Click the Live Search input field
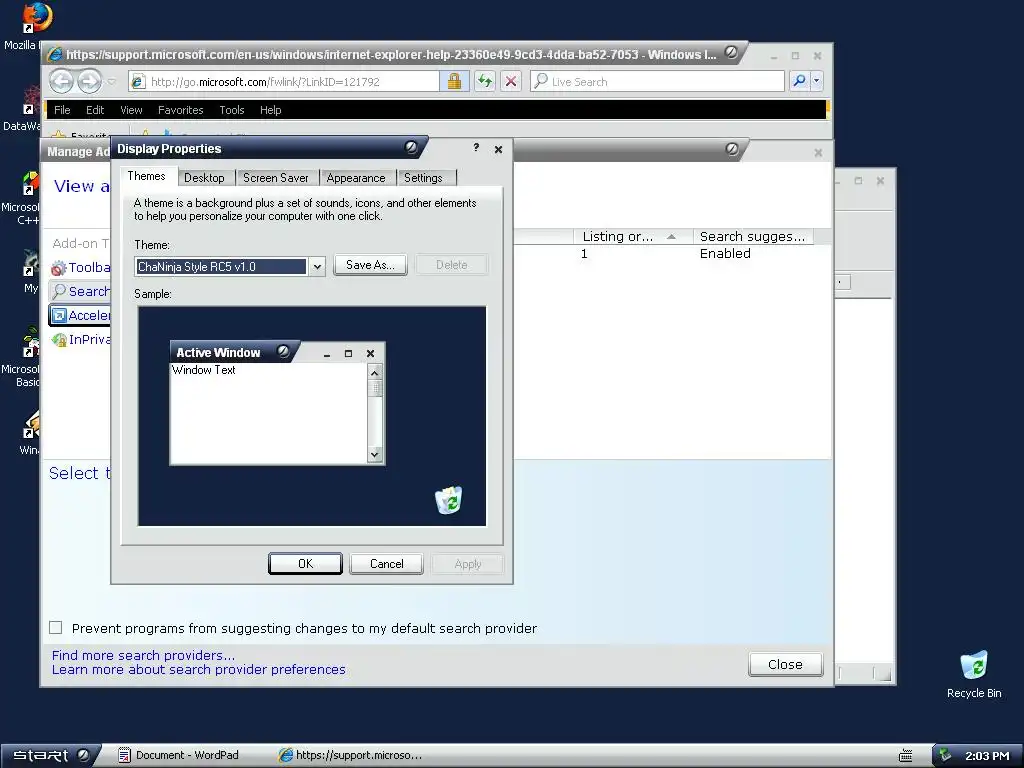This screenshot has width=1024, height=768. (x=658, y=82)
